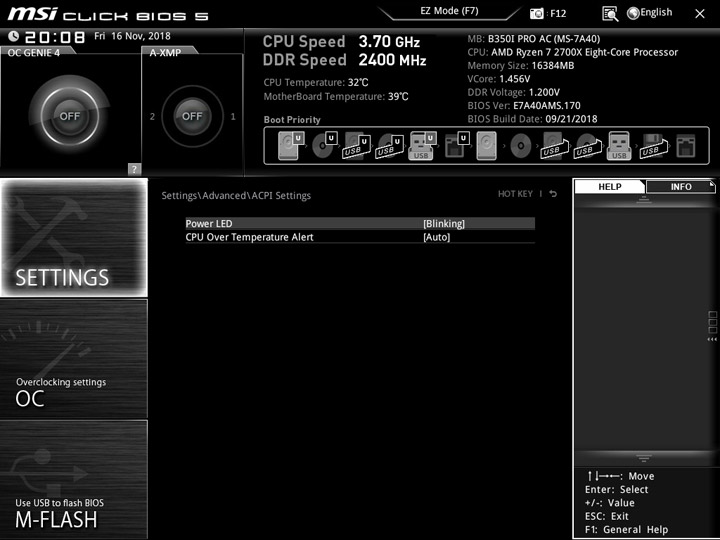Click the F12 screenshot label
This screenshot has height=540, width=720.
[558, 13]
